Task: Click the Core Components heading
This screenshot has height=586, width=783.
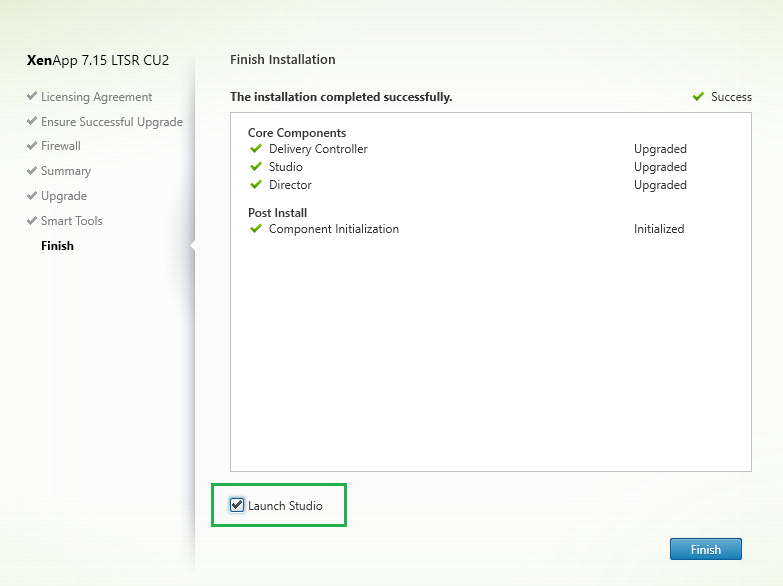Action: pos(297,133)
